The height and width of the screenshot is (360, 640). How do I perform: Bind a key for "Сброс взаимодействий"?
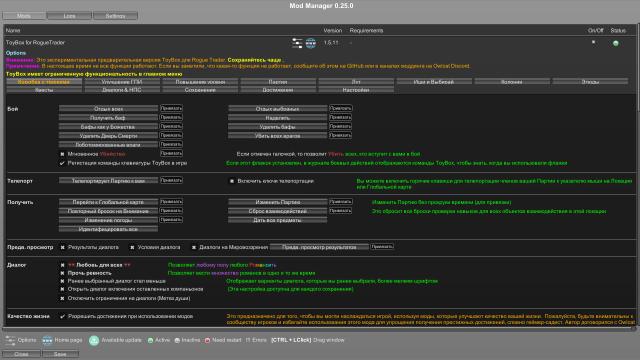(340, 211)
